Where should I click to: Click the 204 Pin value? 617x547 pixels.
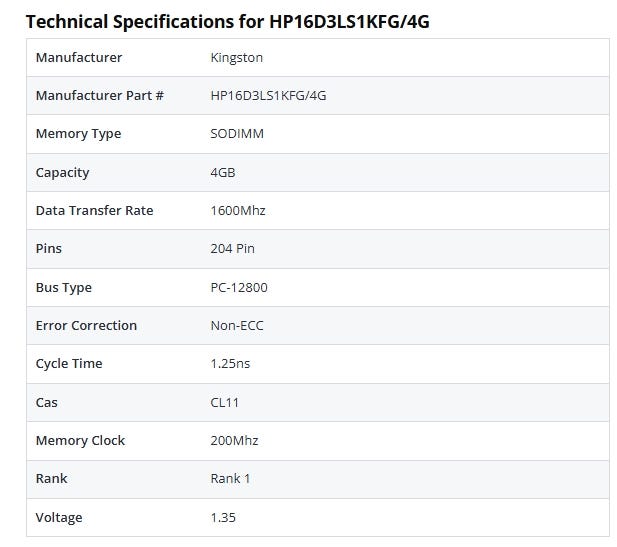(232, 249)
